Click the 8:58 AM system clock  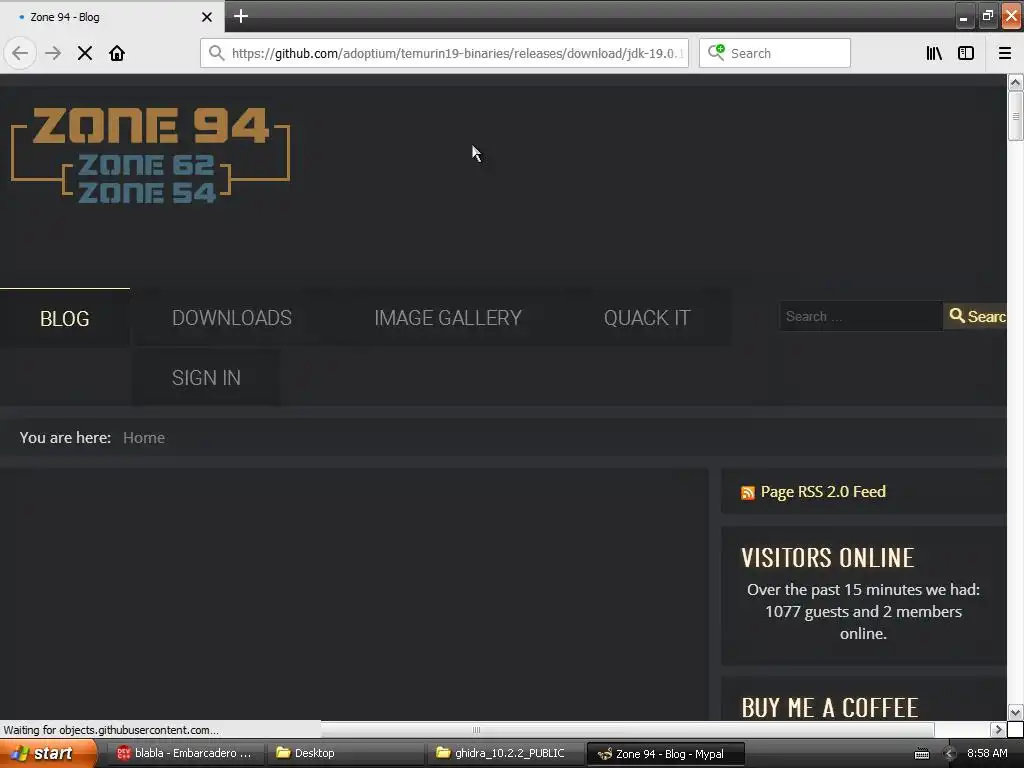coord(987,753)
